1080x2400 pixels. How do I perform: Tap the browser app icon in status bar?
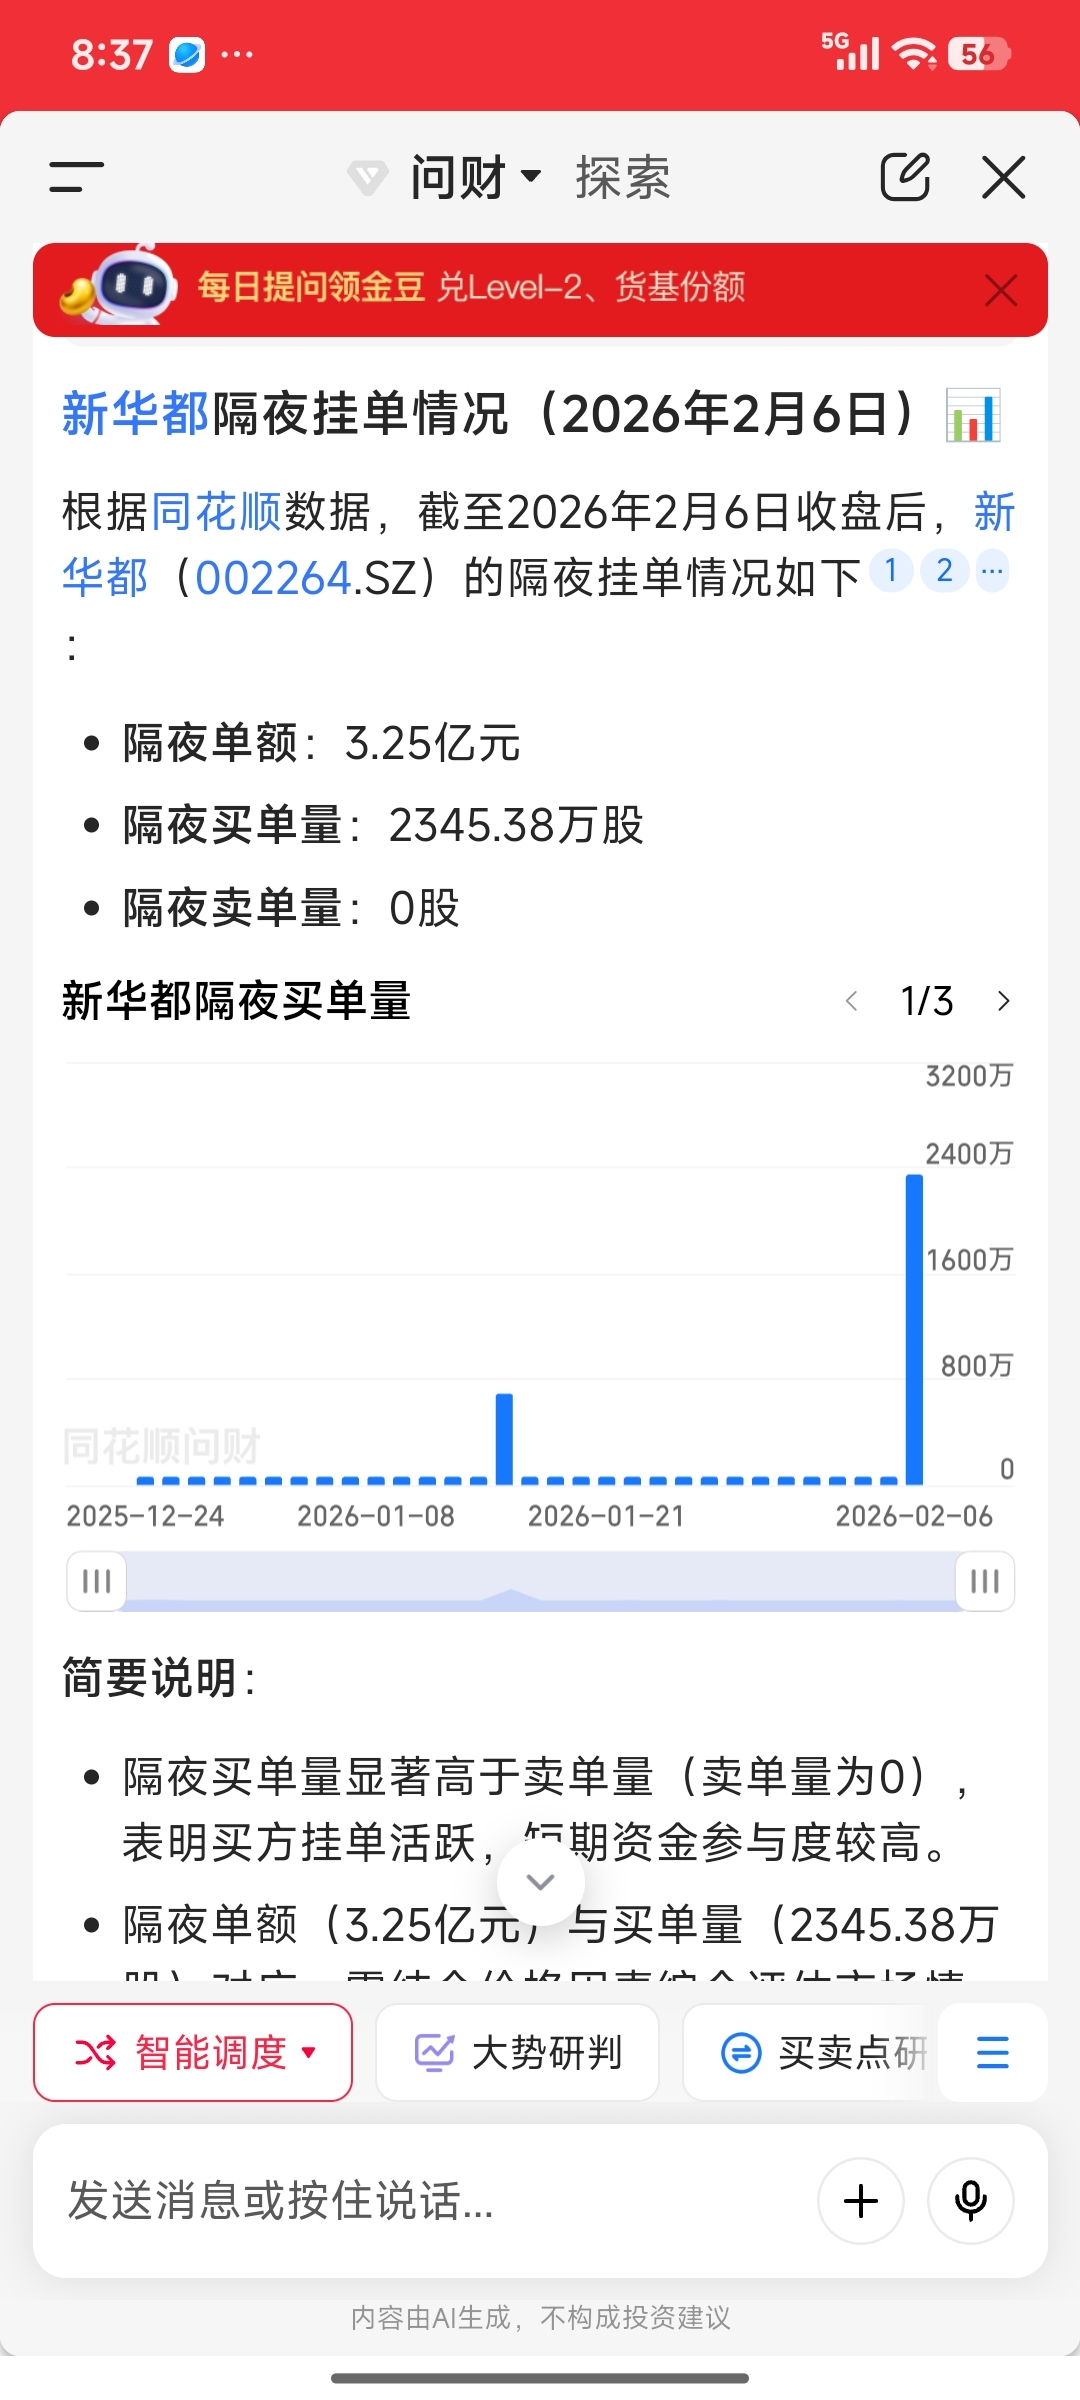click(x=187, y=54)
